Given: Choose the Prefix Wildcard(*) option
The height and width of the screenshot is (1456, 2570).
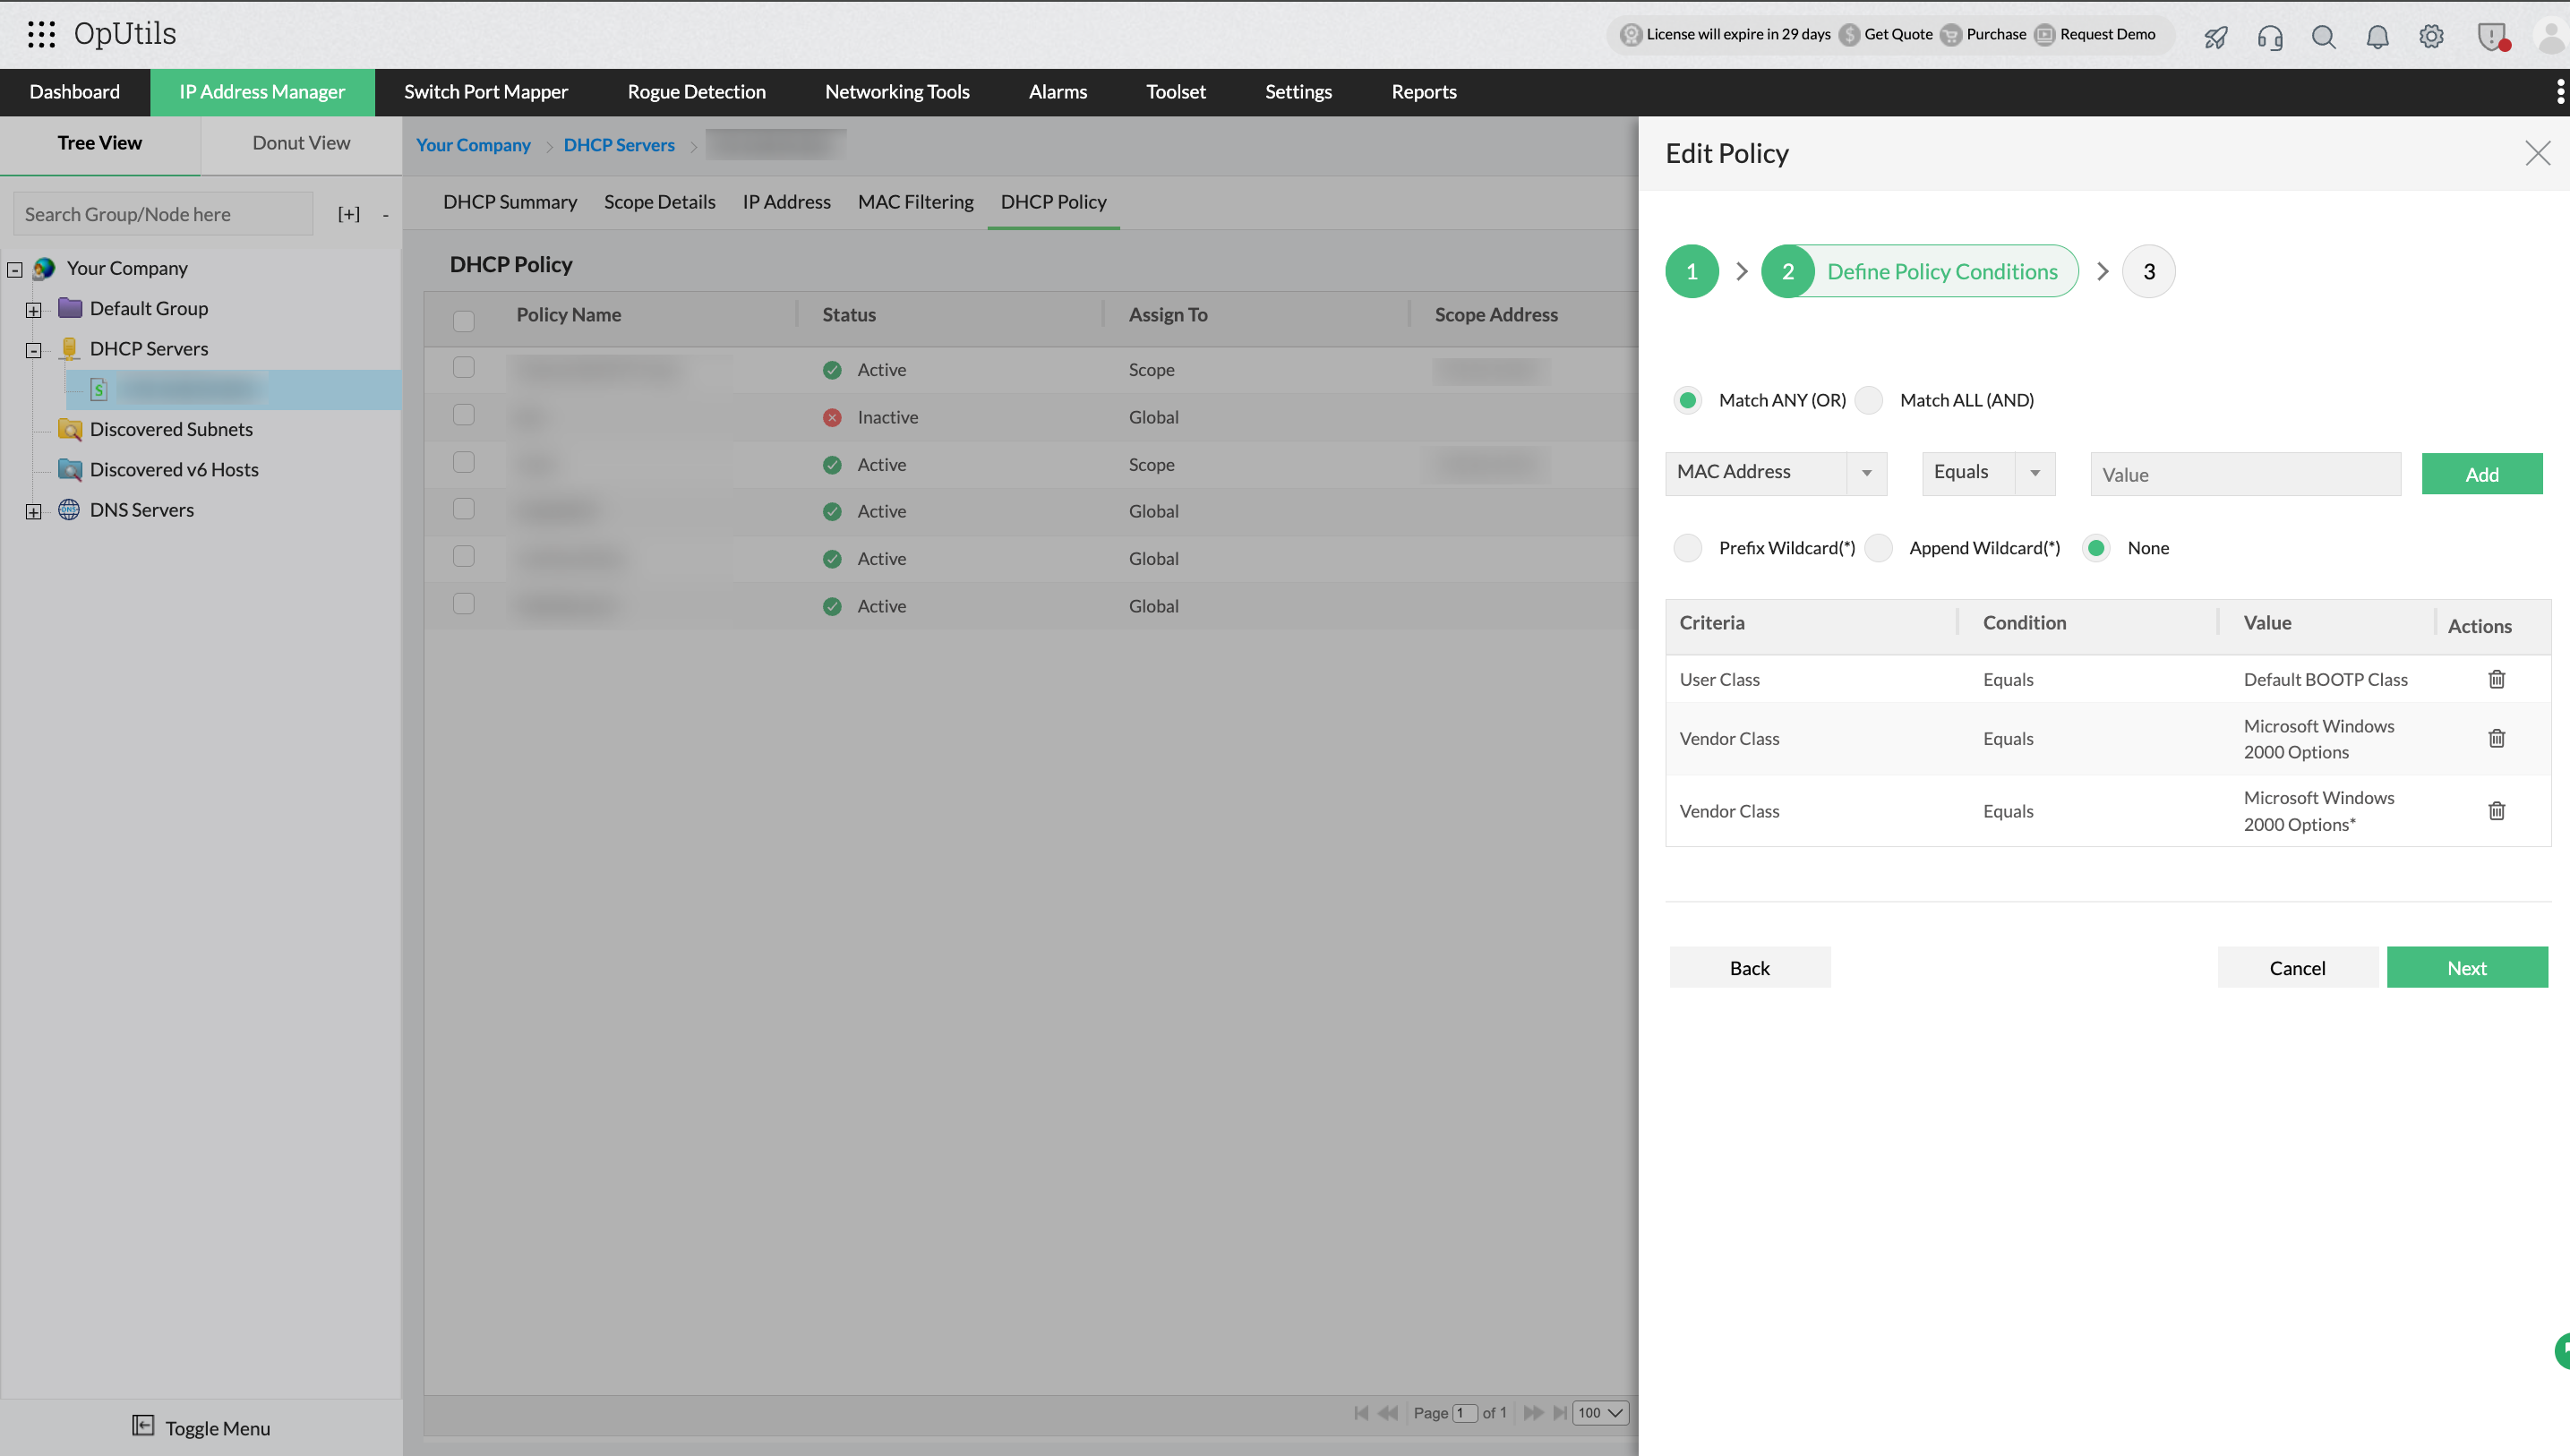Looking at the screenshot, I should [x=1687, y=548].
